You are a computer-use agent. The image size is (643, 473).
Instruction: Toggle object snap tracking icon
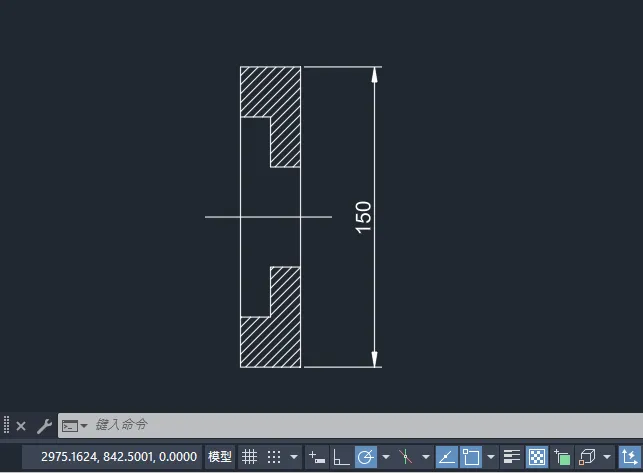(x=447, y=457)
